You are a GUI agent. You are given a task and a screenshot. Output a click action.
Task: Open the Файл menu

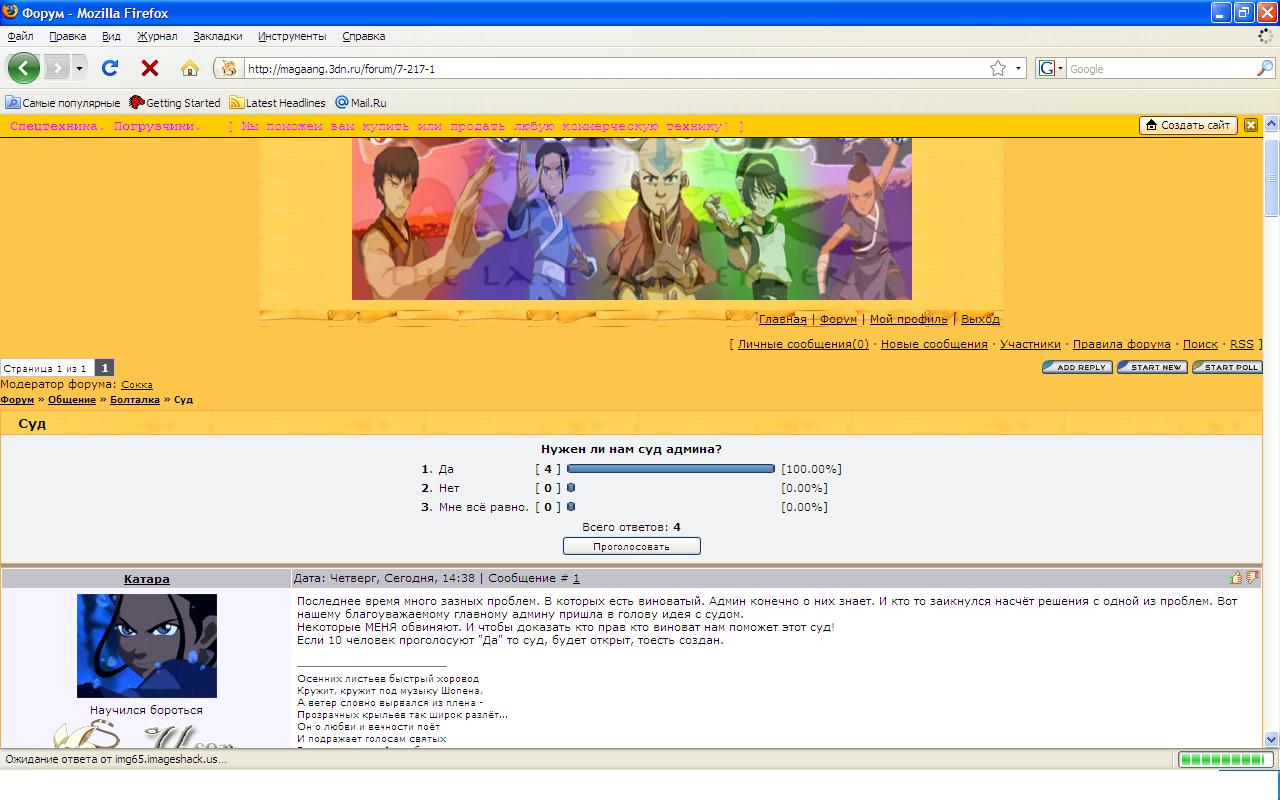[20, 36]
